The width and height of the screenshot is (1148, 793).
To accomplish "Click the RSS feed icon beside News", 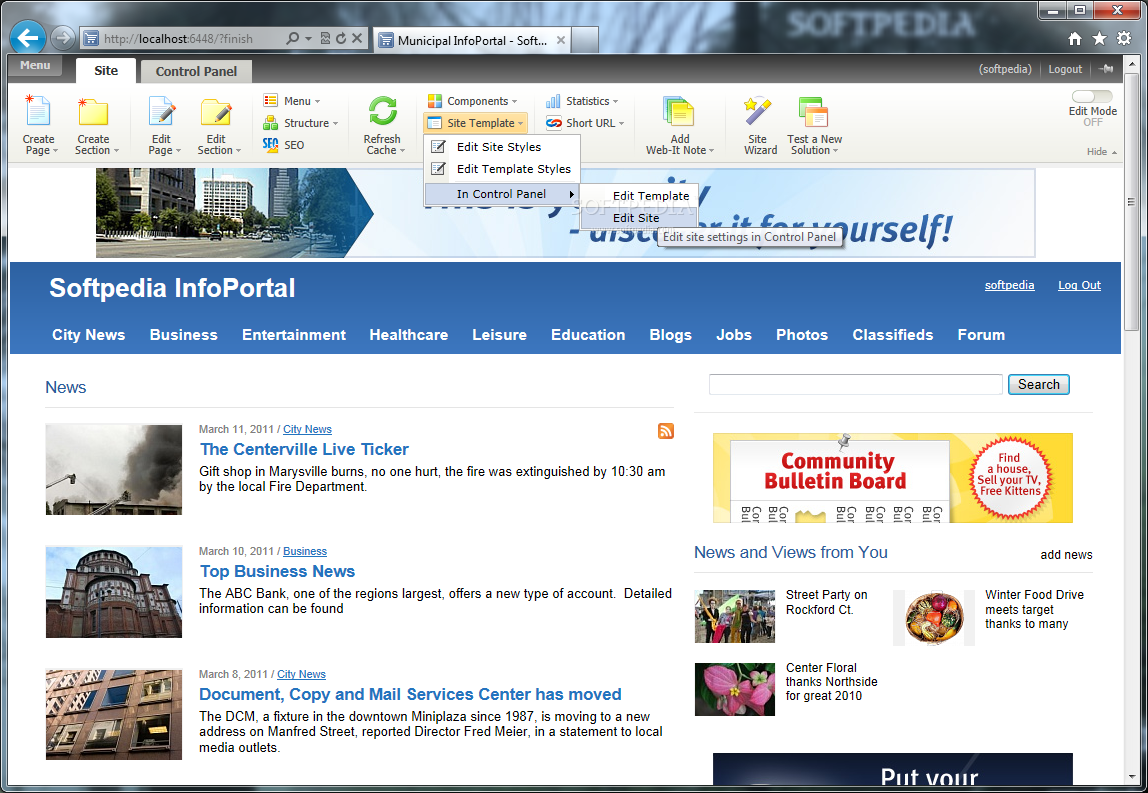I will 666,431.
